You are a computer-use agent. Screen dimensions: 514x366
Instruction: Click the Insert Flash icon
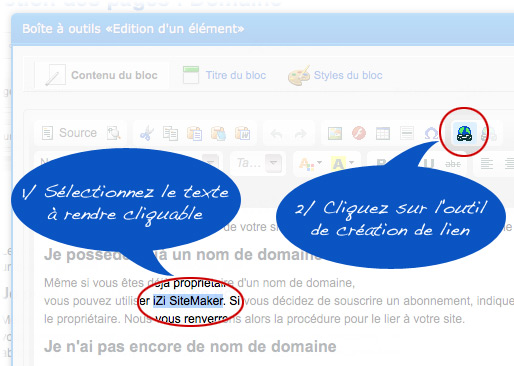[359, 133]
